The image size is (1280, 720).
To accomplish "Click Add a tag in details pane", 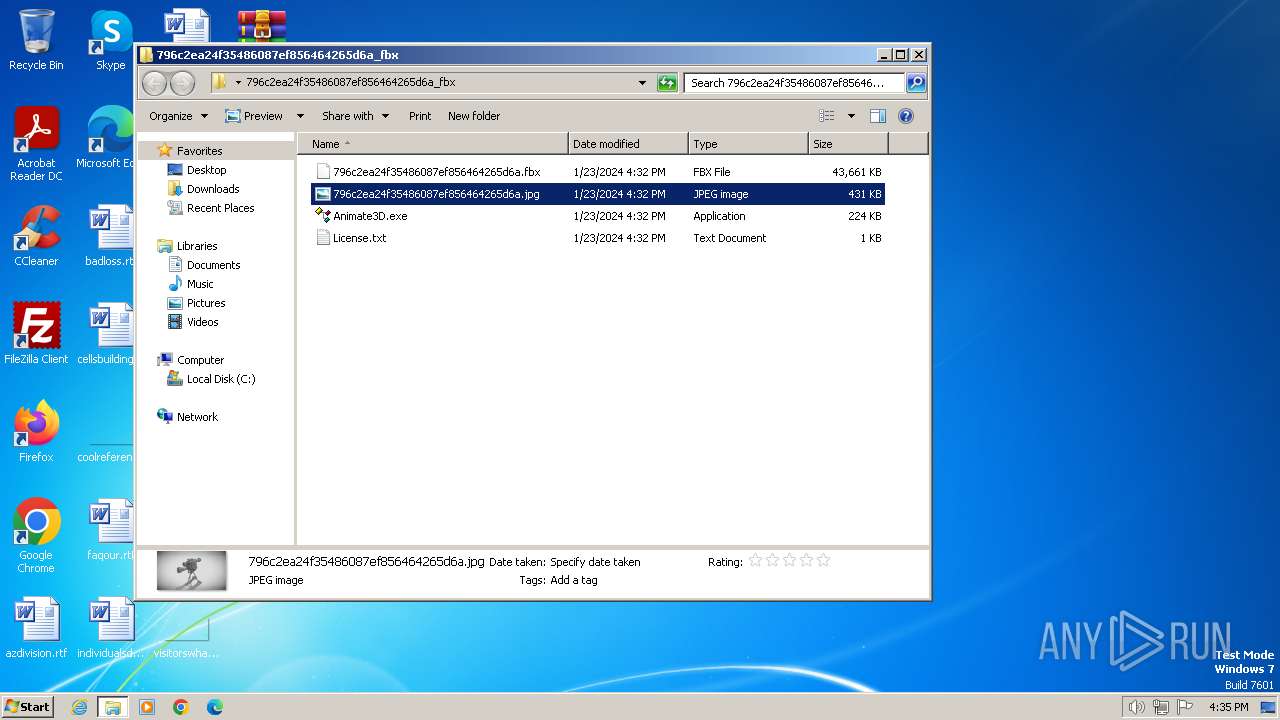I will pyautogui.click(x=574, y=580).
